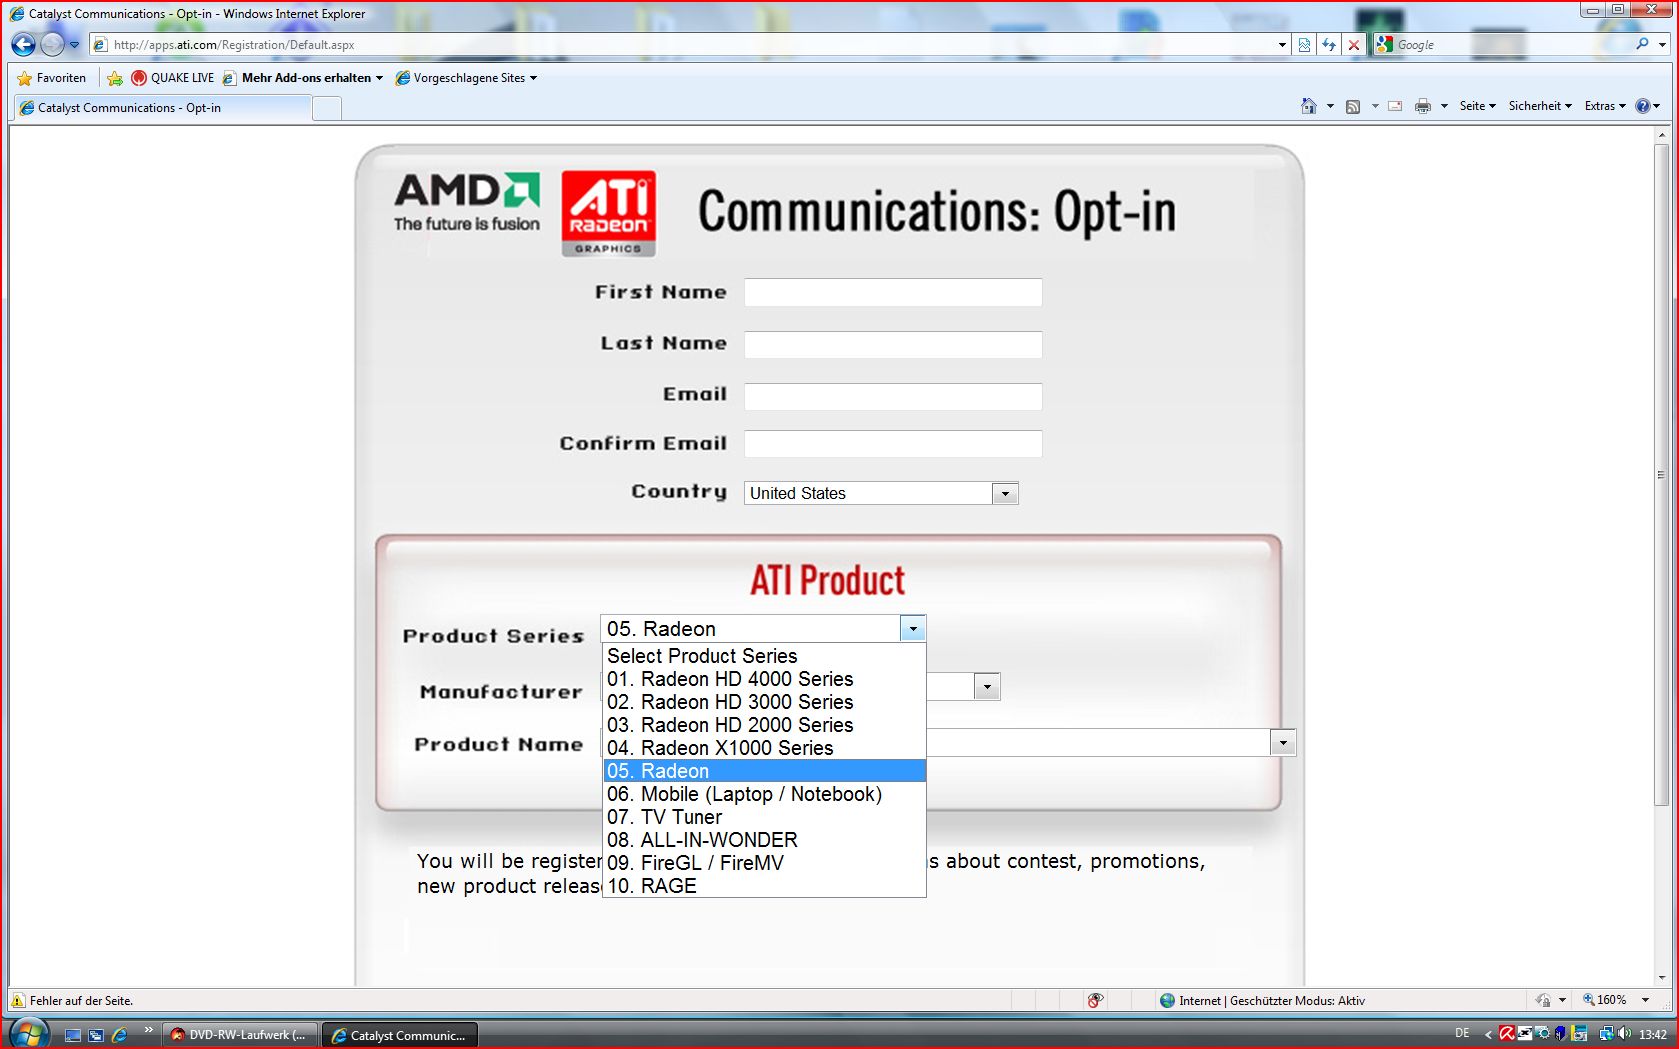The height and width of the screenshot is (1049, 1679).
Task: Click the Email input field
Action: [893, 397]
